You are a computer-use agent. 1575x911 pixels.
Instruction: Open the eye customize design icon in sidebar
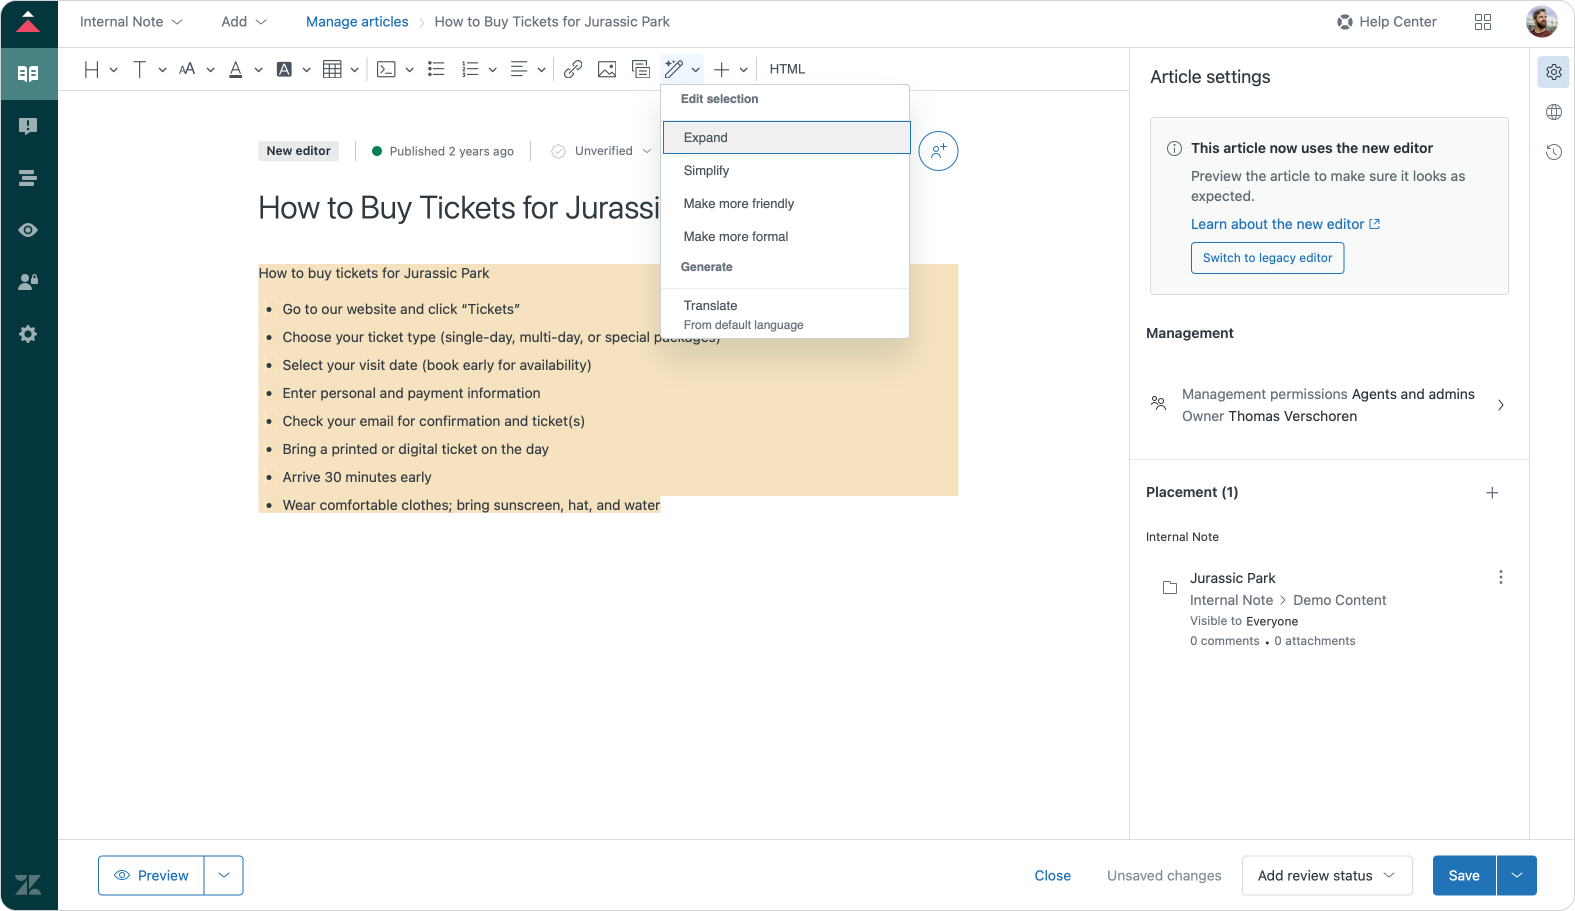pos(28,230)
